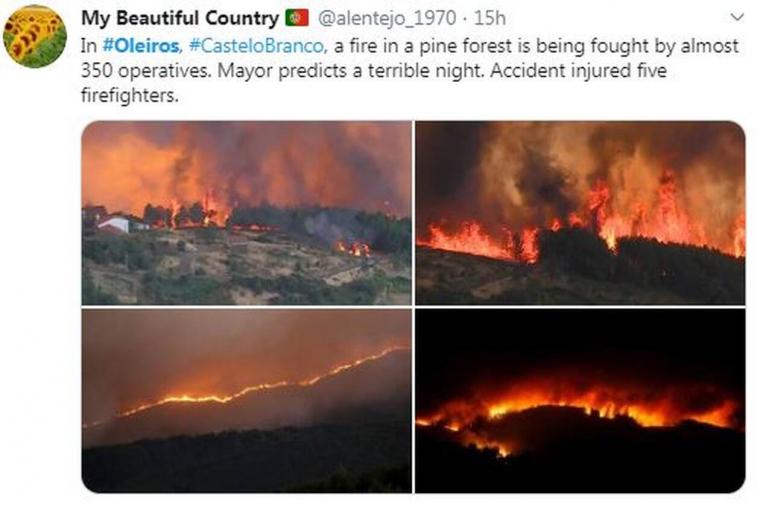
Task: Click the phrase 'Accident injured five'
Action: tap(579, 71)
